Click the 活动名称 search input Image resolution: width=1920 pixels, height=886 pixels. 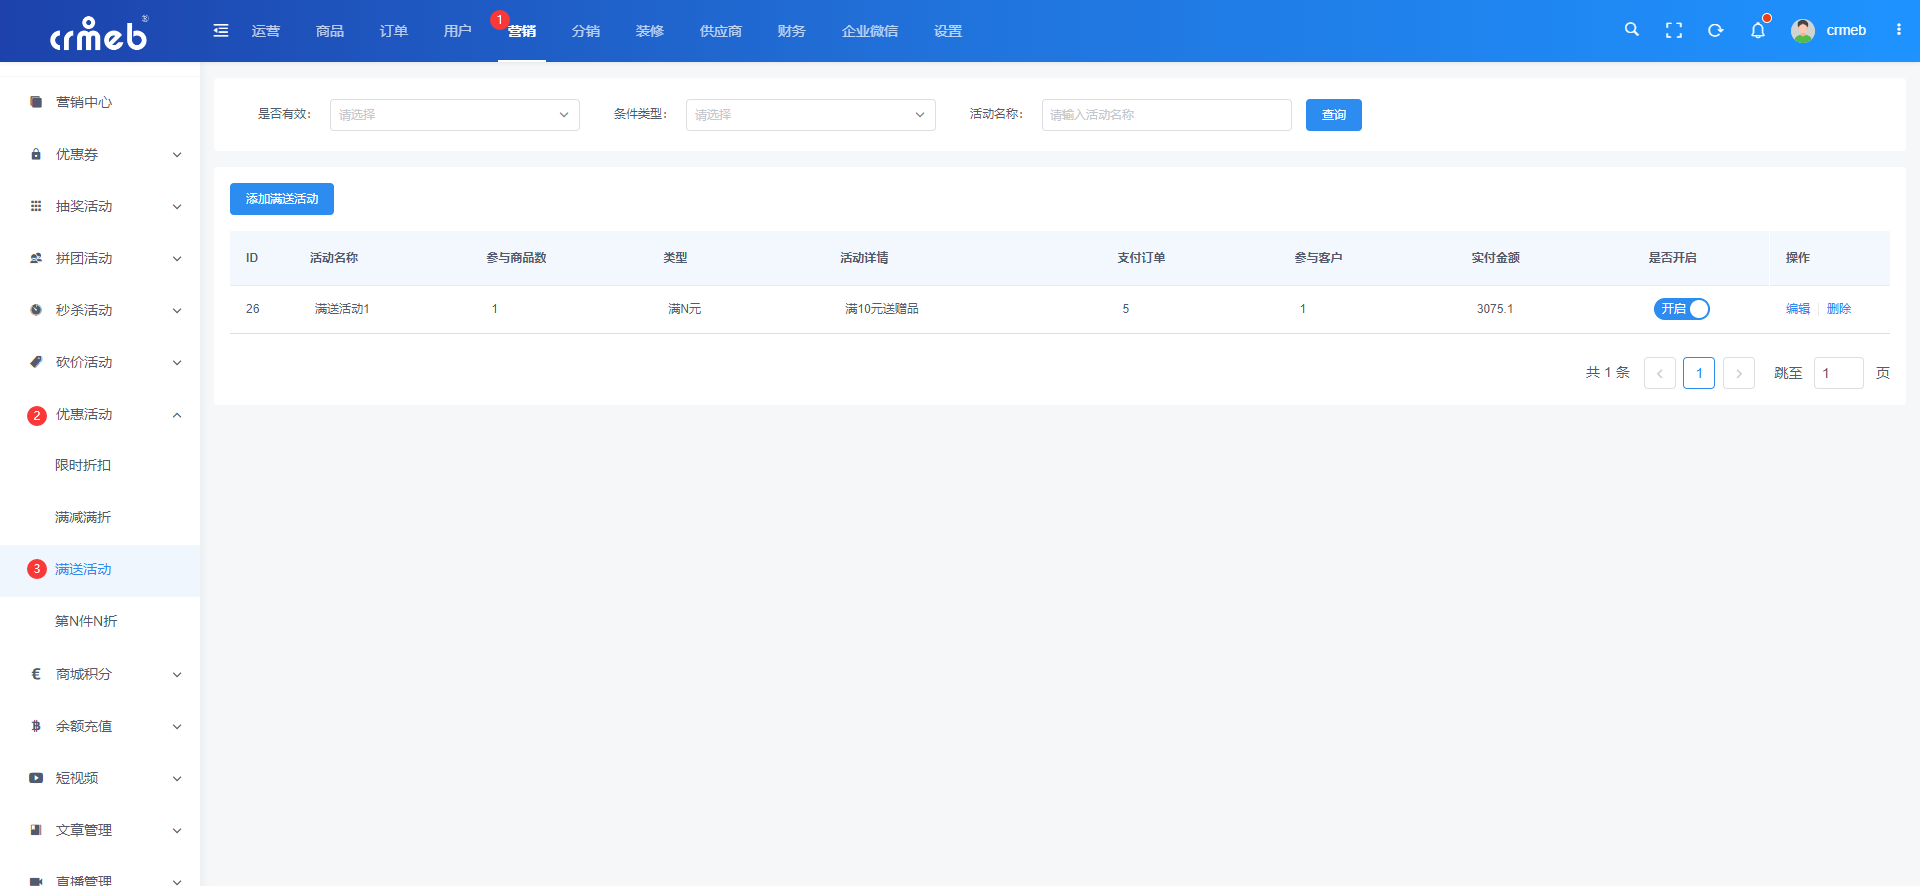pos(1166,115)
